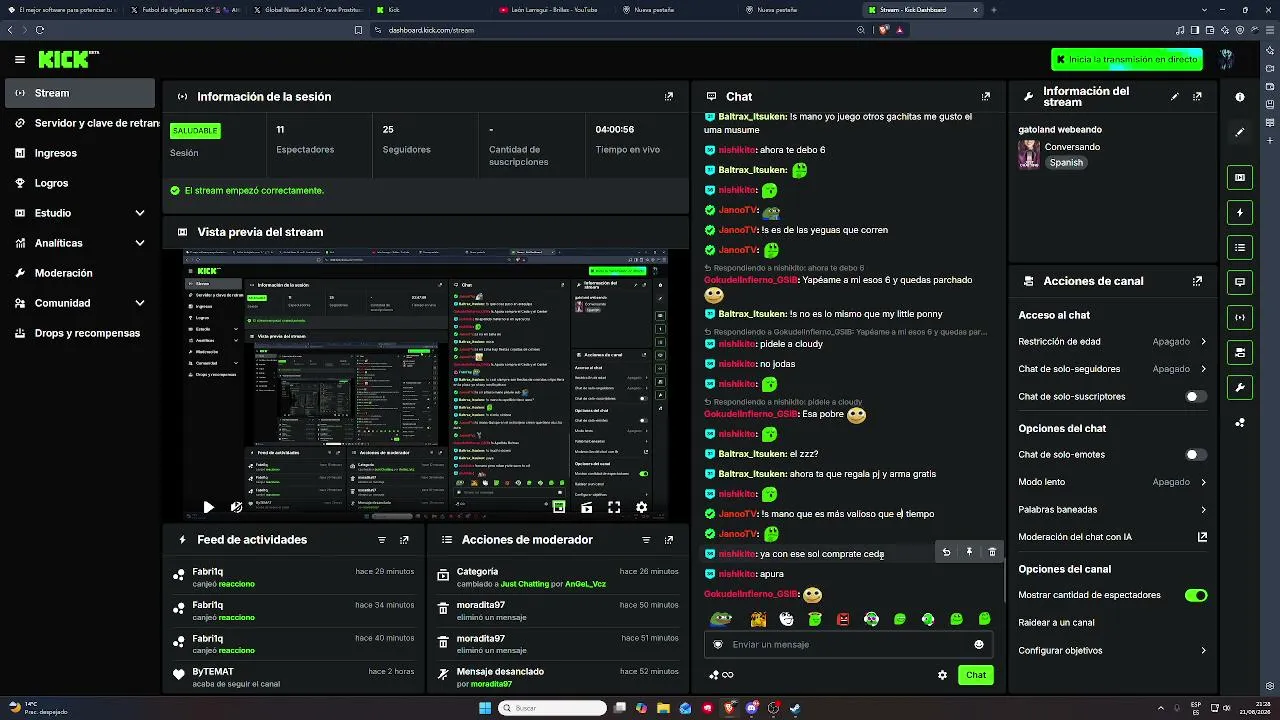Click the list moderator actions icon in right rail
This screenshot has width=1280, height=720.
pyautogui.click(x=1240, y=248)
